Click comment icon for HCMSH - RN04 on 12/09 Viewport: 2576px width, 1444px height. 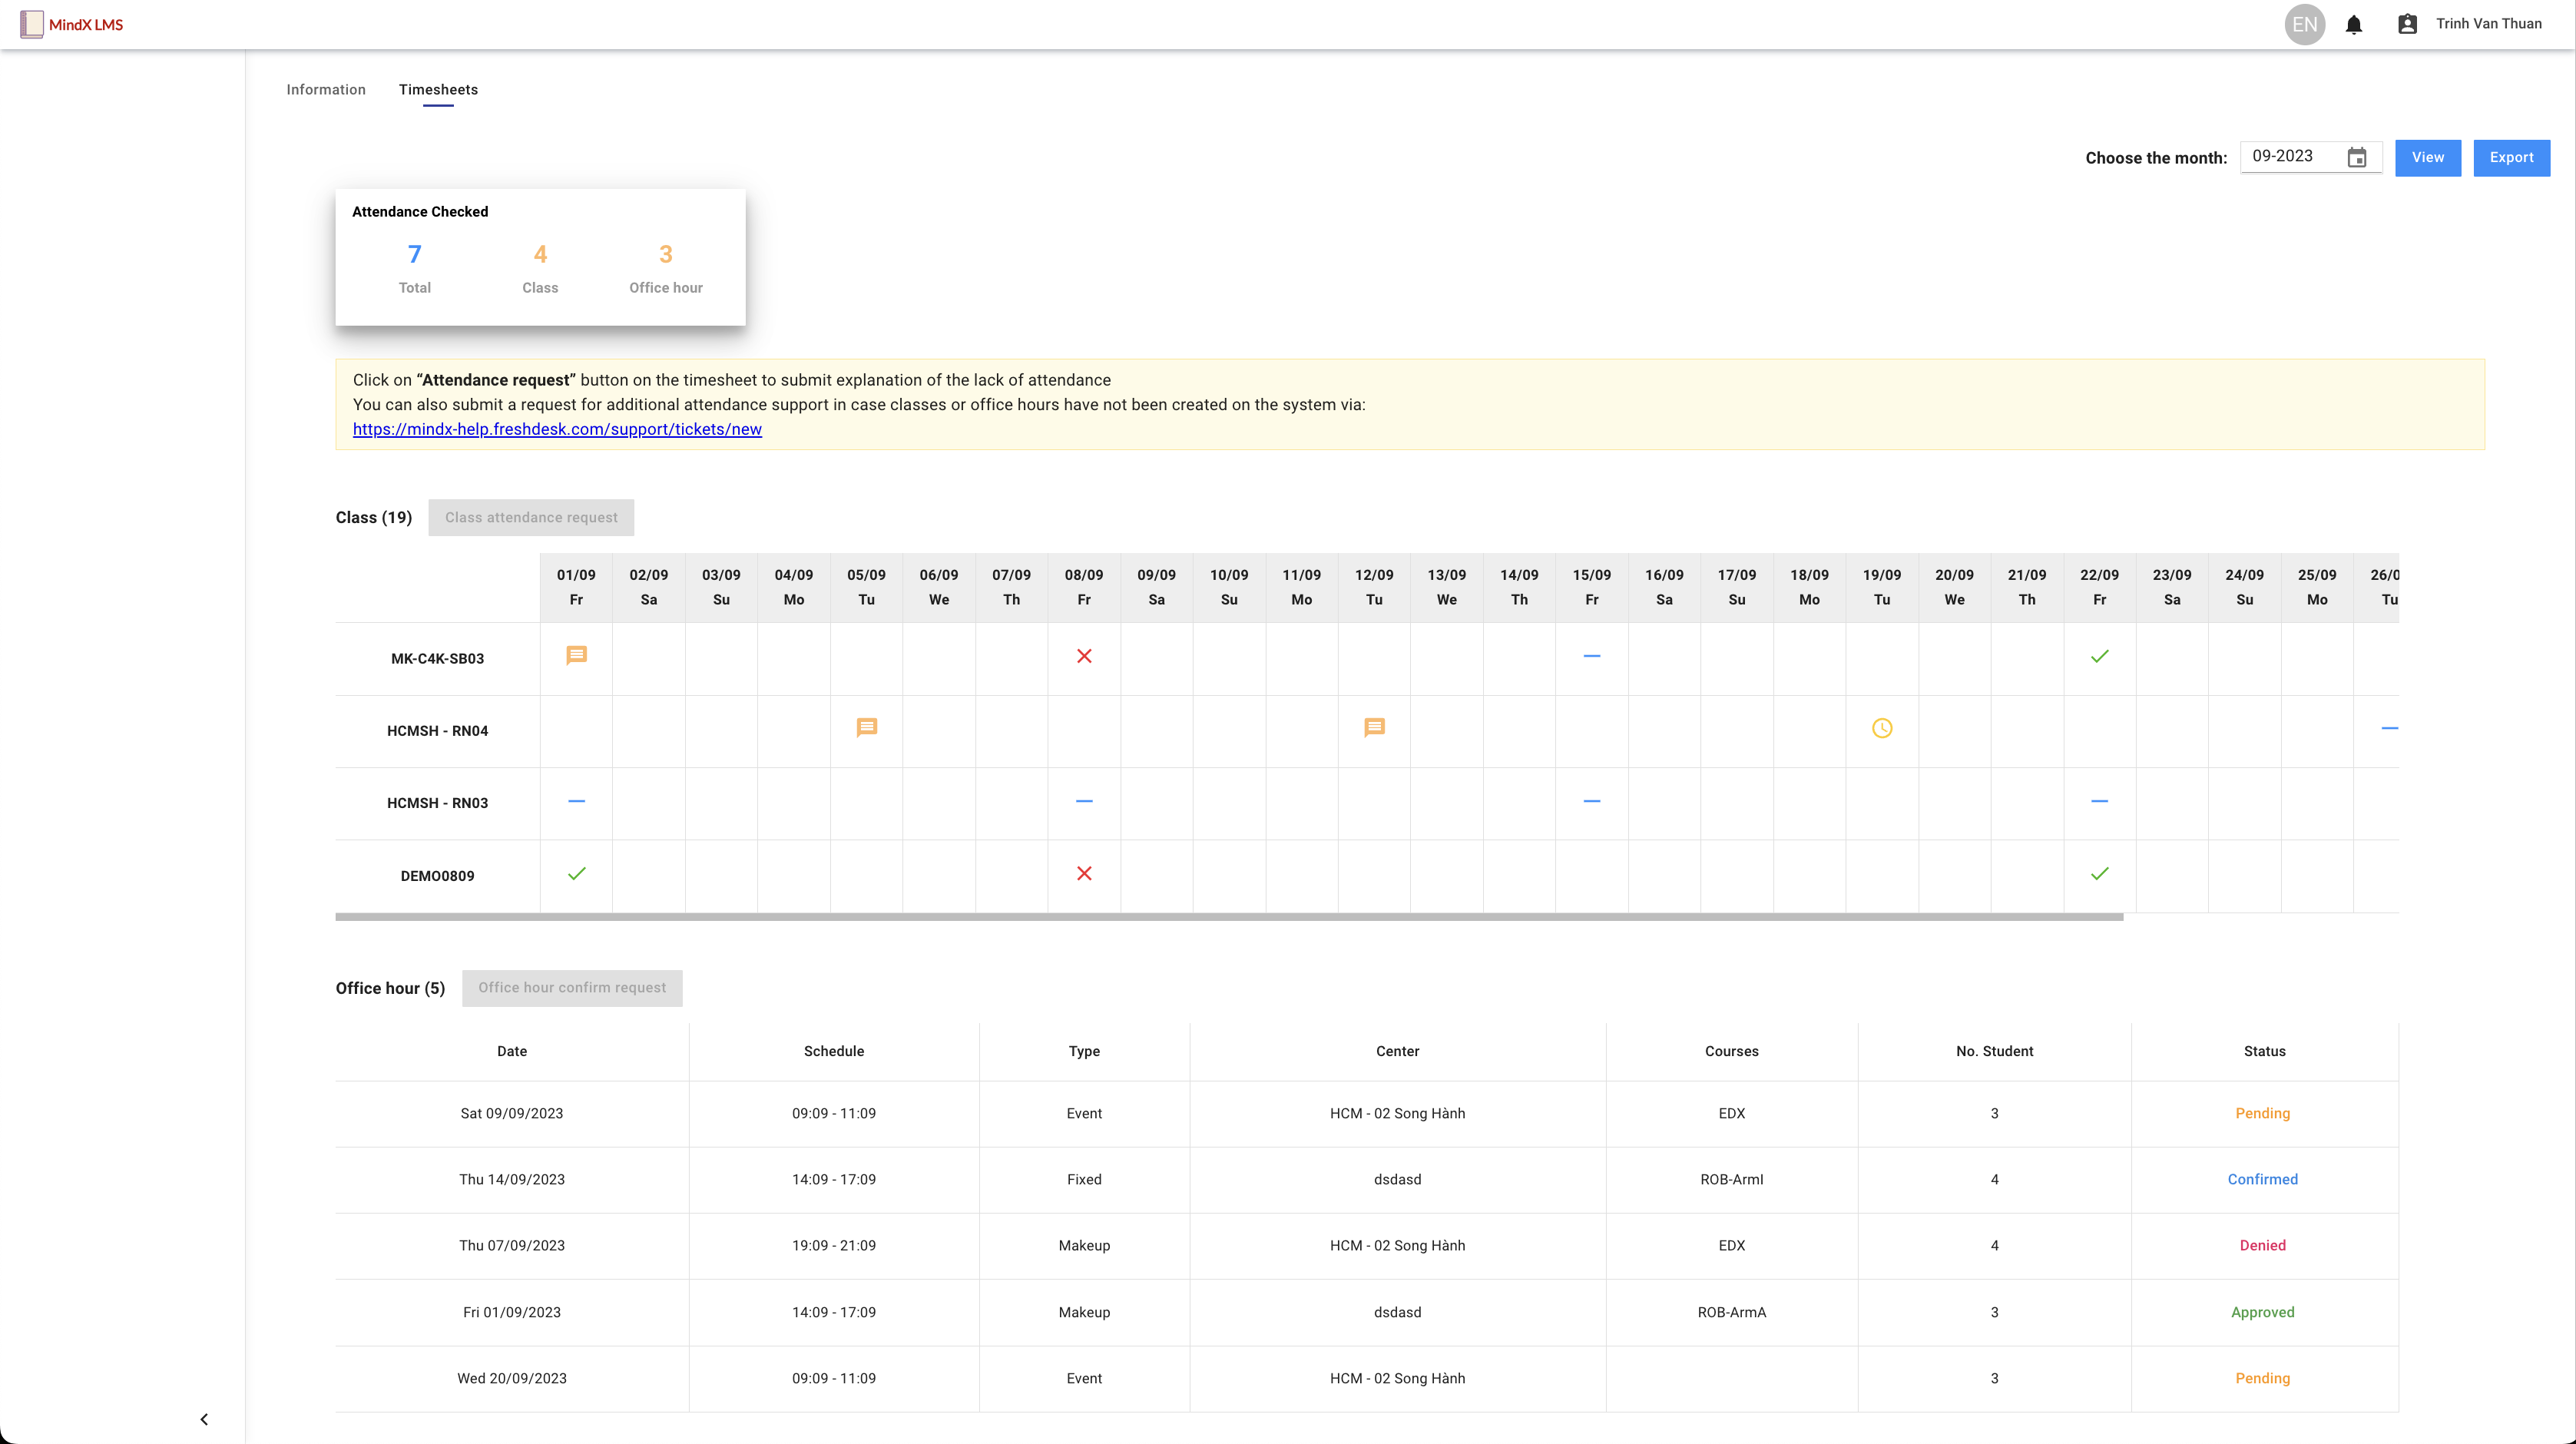pyautogui.click(x=1374, y=728)
